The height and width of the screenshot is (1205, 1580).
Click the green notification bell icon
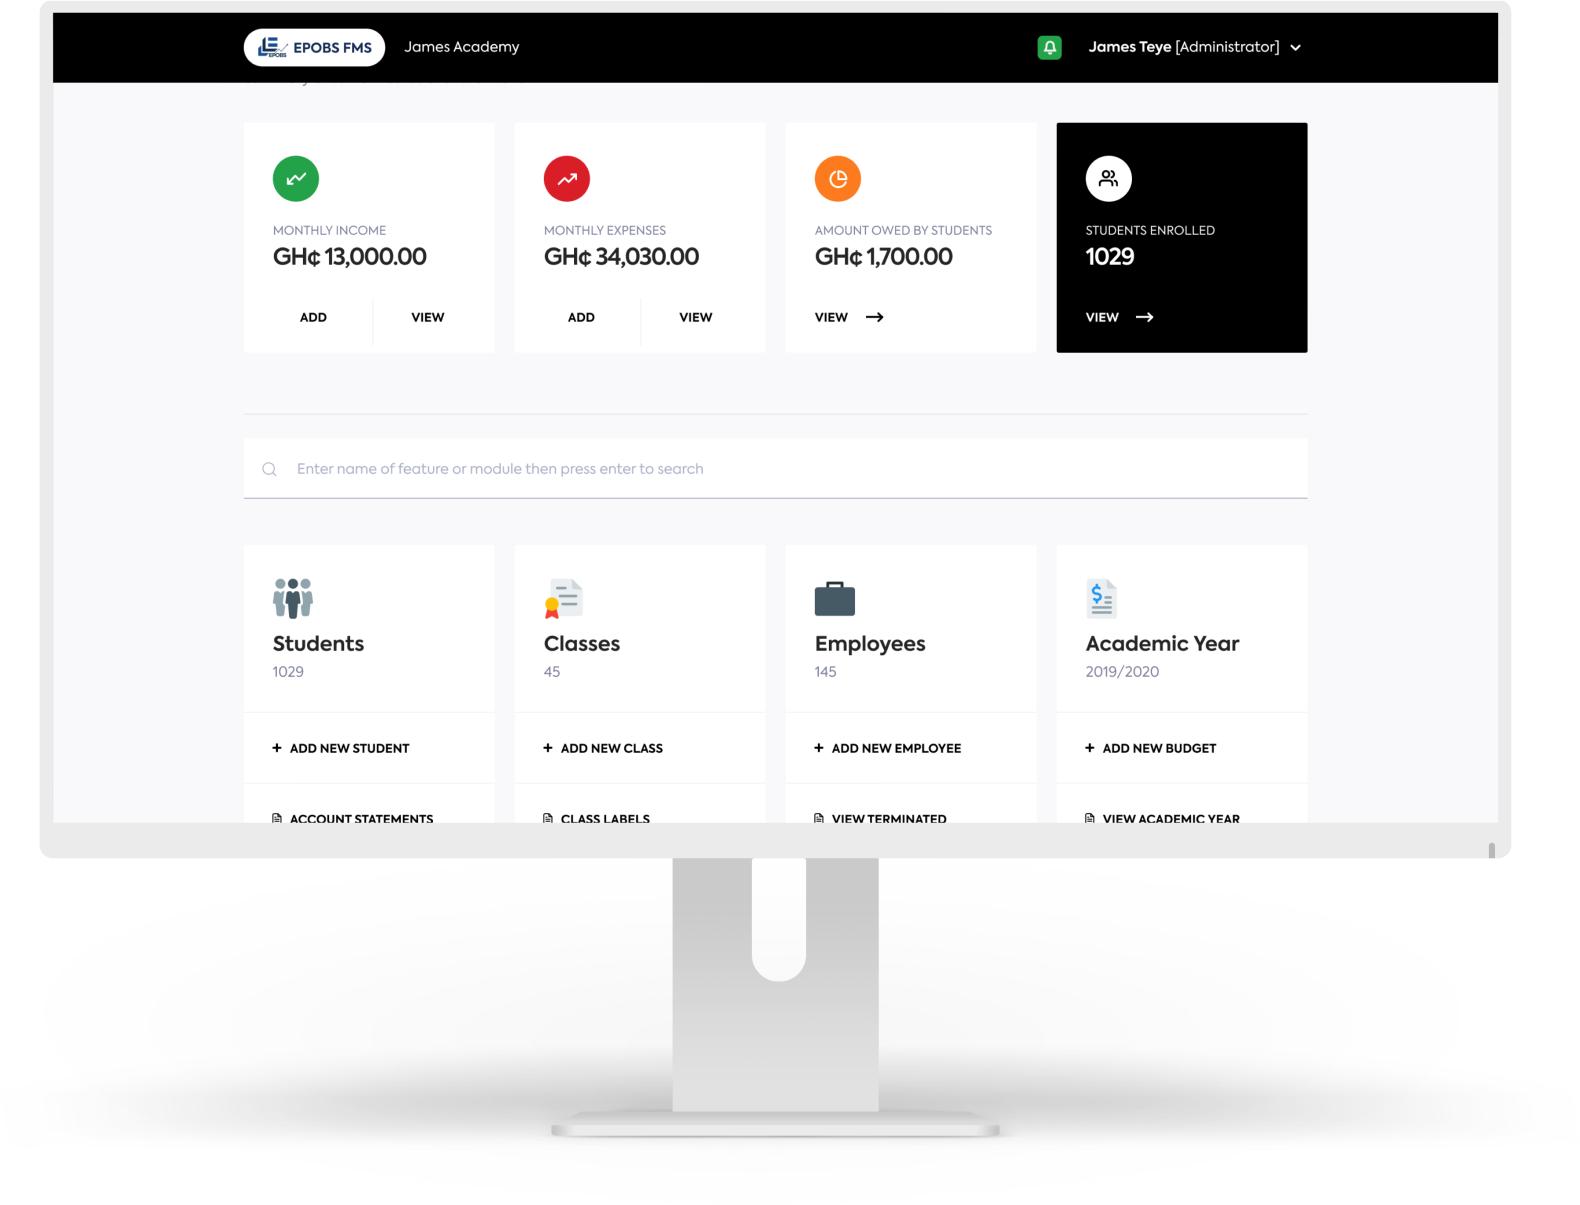pyautogui.click(x=1049, y=47)
